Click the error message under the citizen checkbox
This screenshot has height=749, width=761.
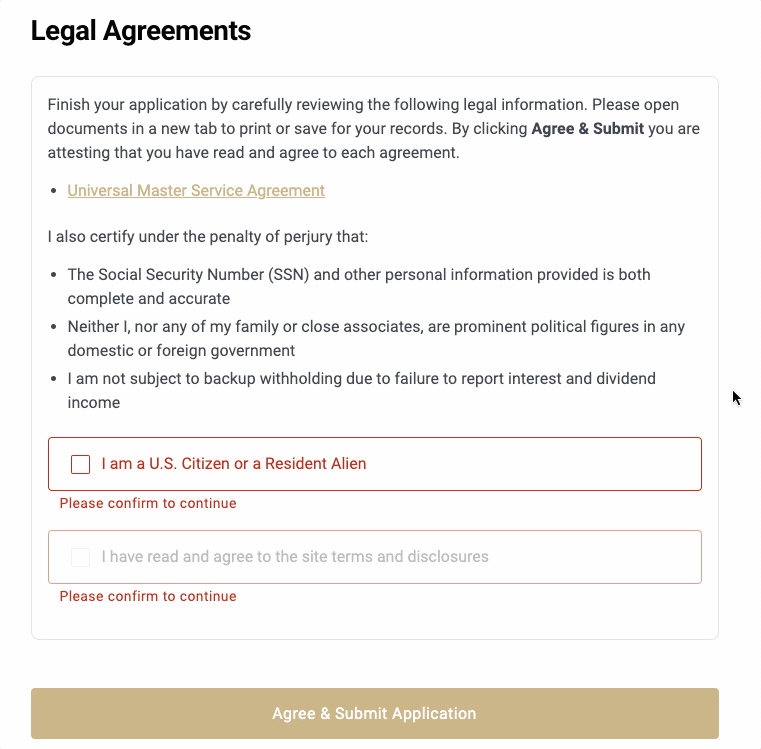[x=148, y=504]
